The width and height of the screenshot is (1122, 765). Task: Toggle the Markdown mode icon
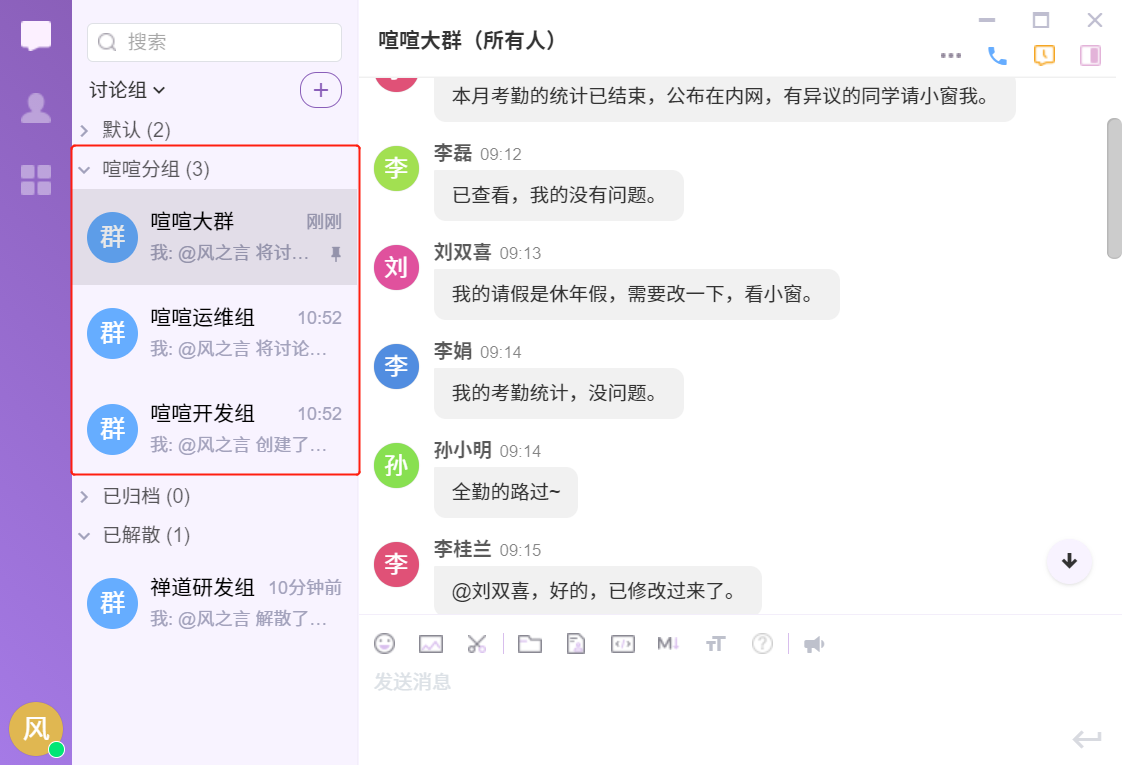coord(668,644)
